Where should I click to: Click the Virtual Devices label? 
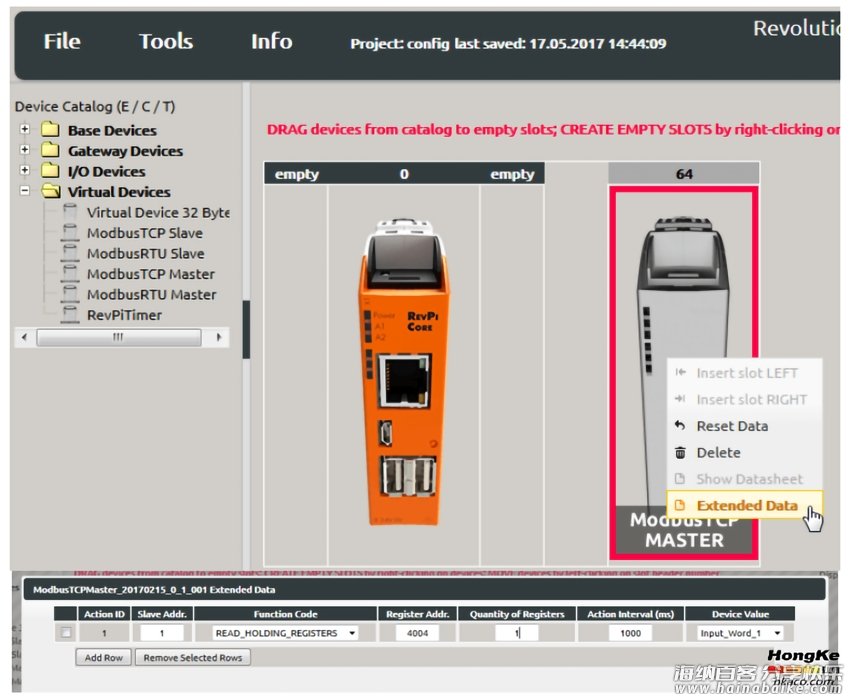coord(119,192)
